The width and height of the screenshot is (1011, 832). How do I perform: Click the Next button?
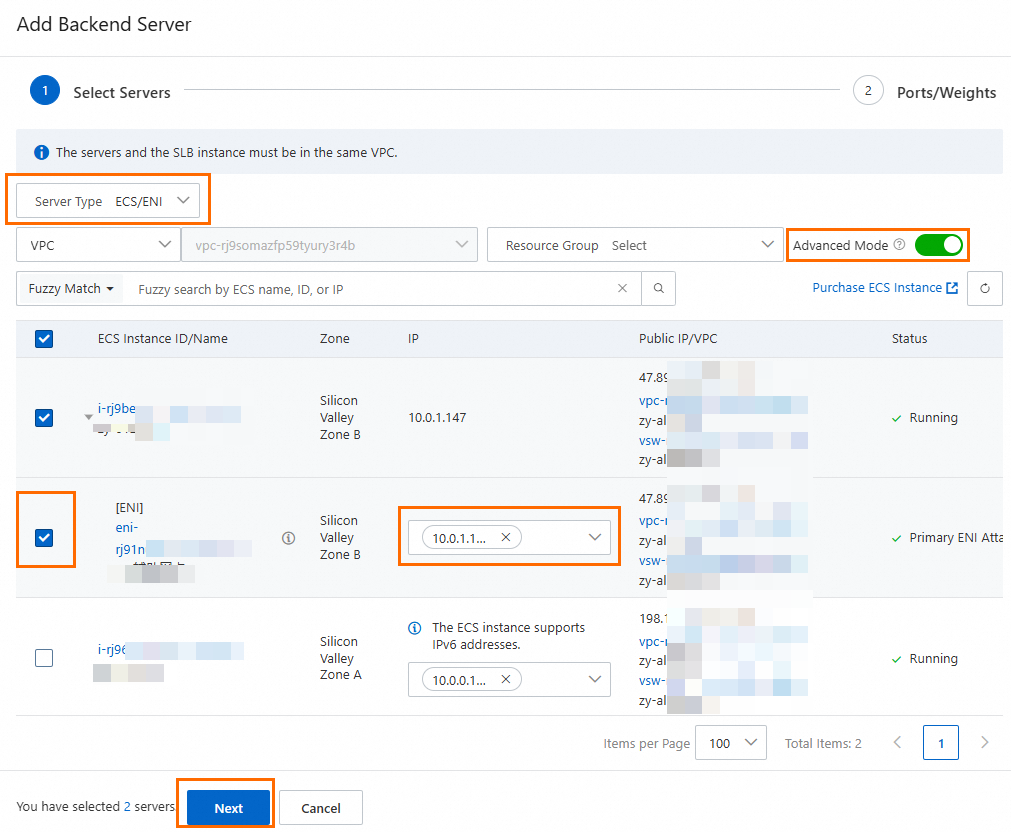pyautogui.click(x=228, y=807)
